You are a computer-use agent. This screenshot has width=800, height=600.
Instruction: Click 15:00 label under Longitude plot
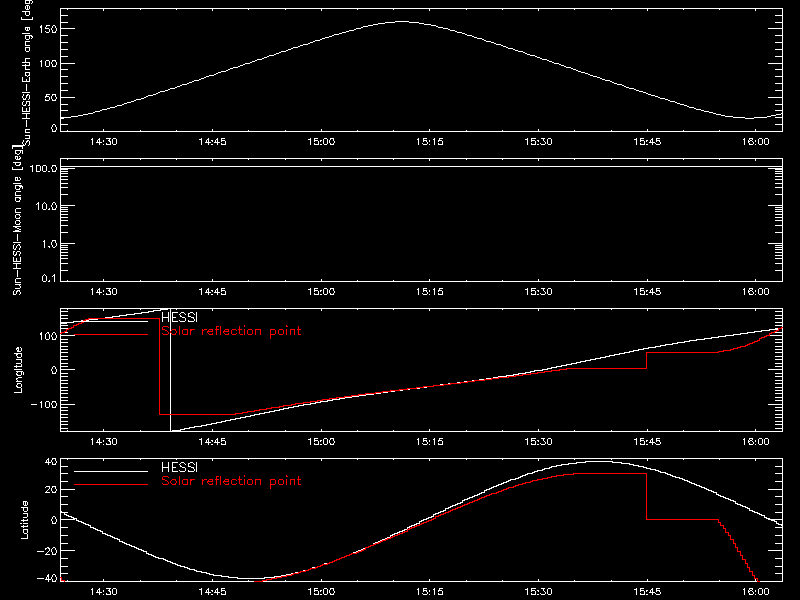pos(321,442)
